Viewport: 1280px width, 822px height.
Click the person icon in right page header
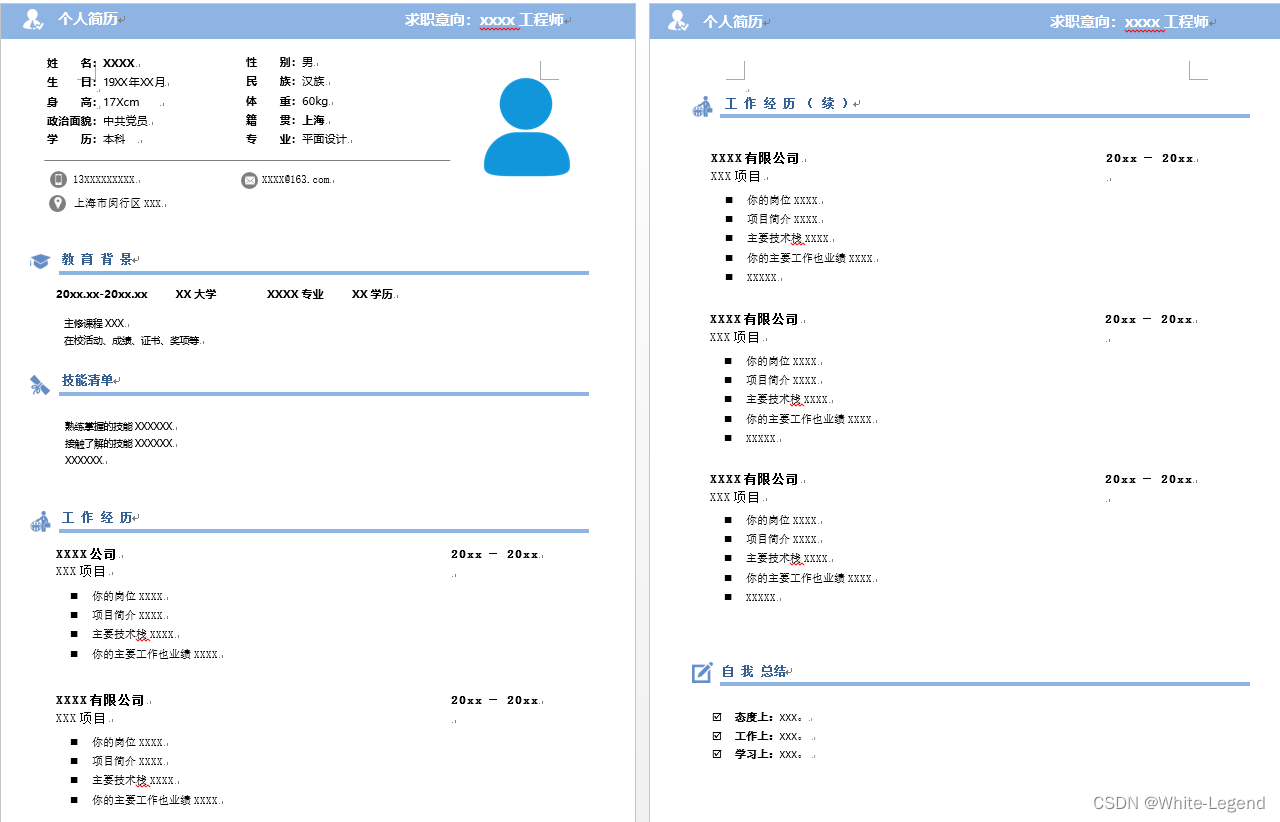678,20
